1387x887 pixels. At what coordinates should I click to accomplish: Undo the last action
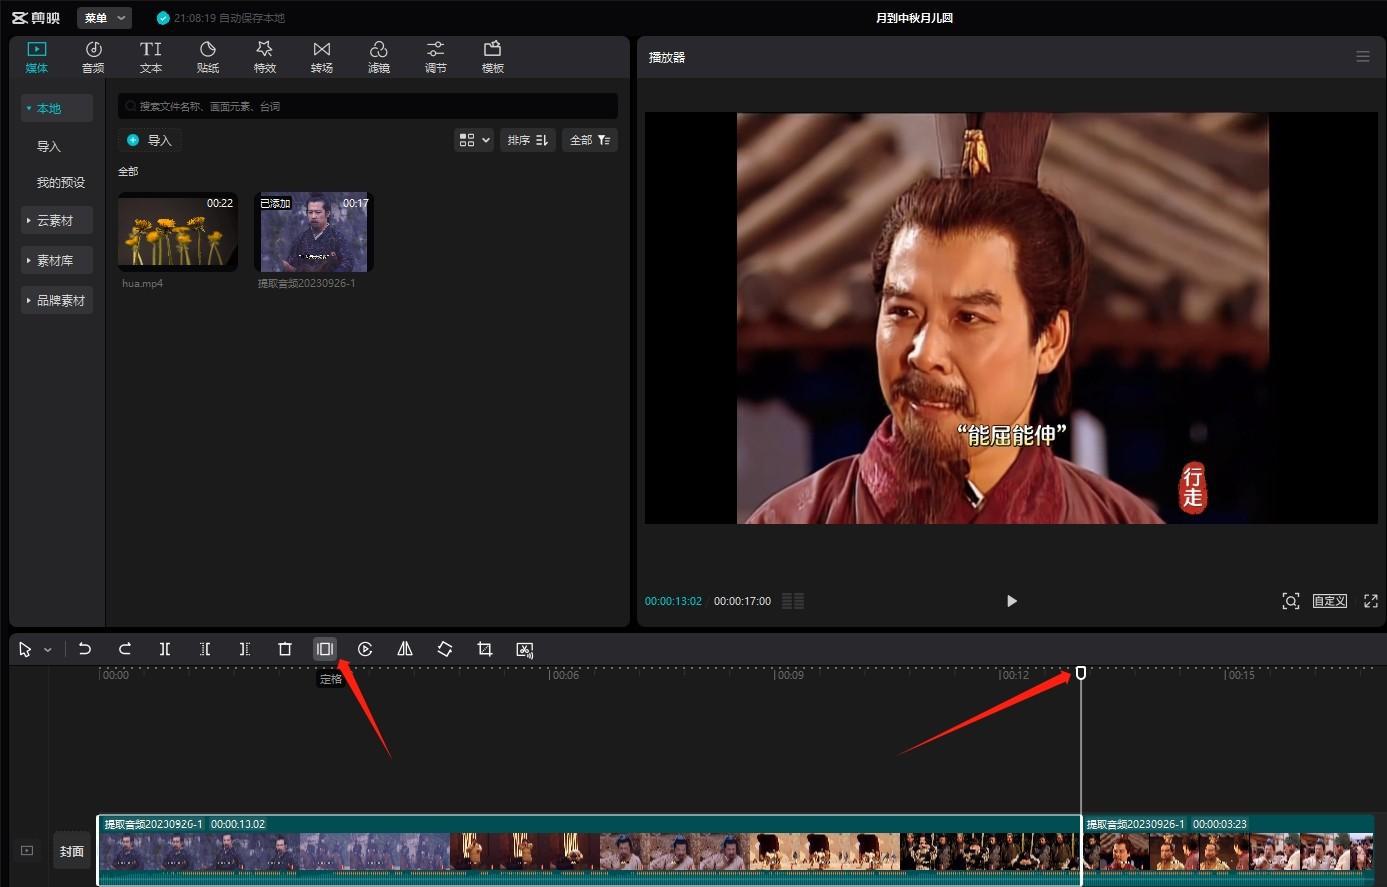tap(85, 649)
